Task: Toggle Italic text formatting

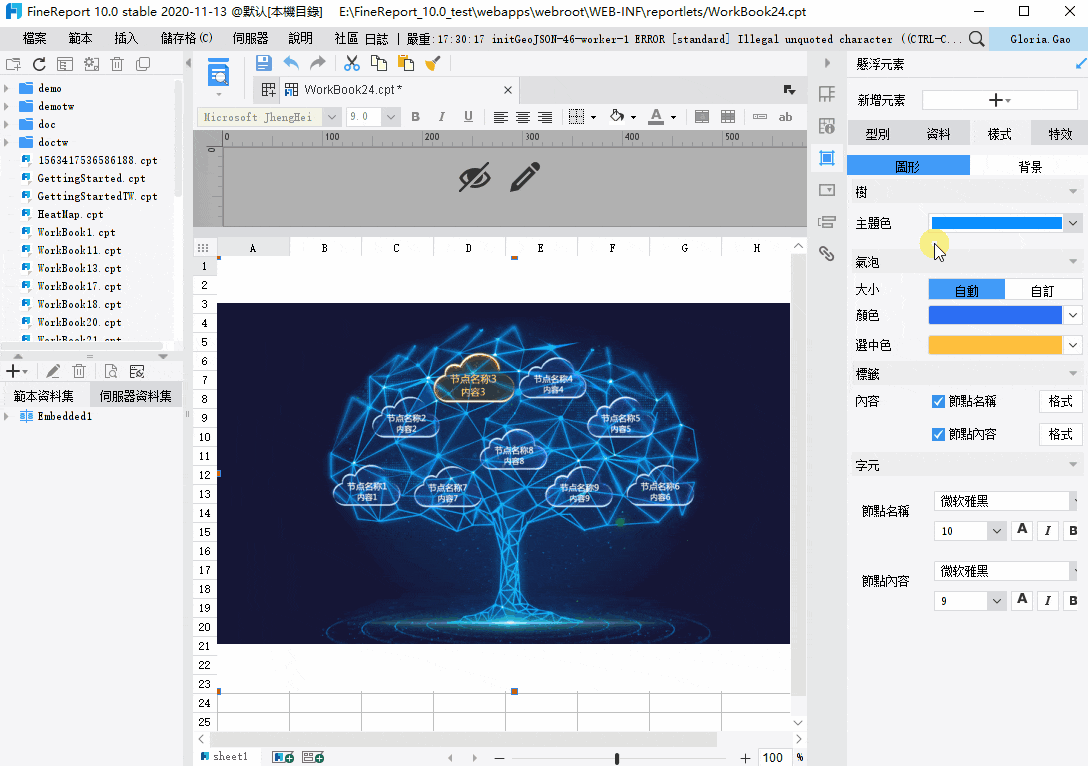Action: click(x=441, y=117)
